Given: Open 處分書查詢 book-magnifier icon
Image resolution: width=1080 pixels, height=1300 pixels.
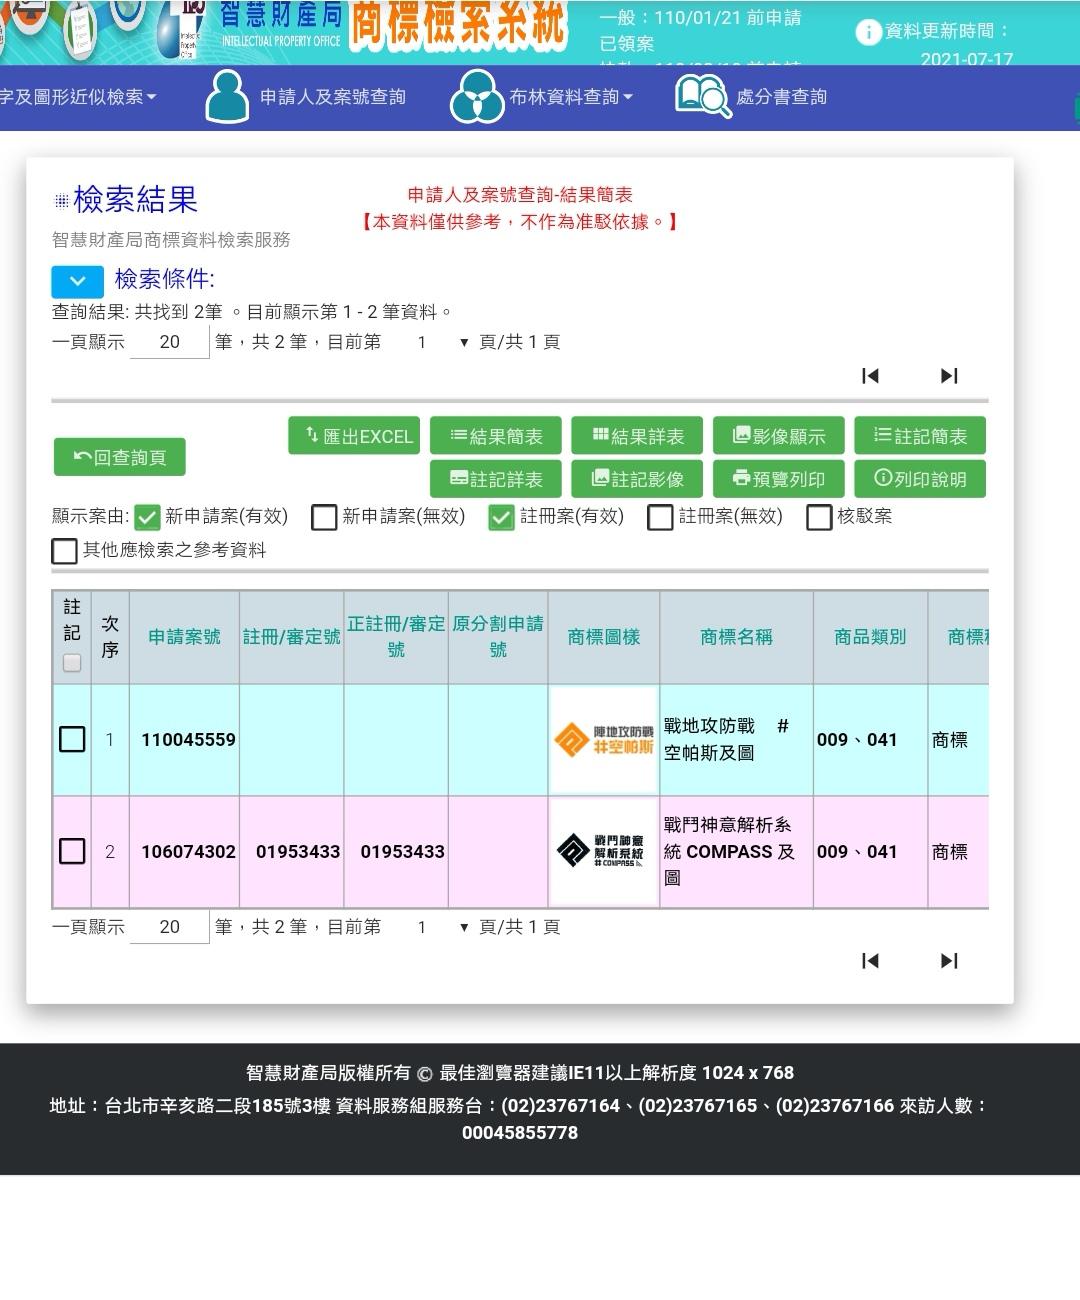Looking at the screenshot, I should (703, 97).
